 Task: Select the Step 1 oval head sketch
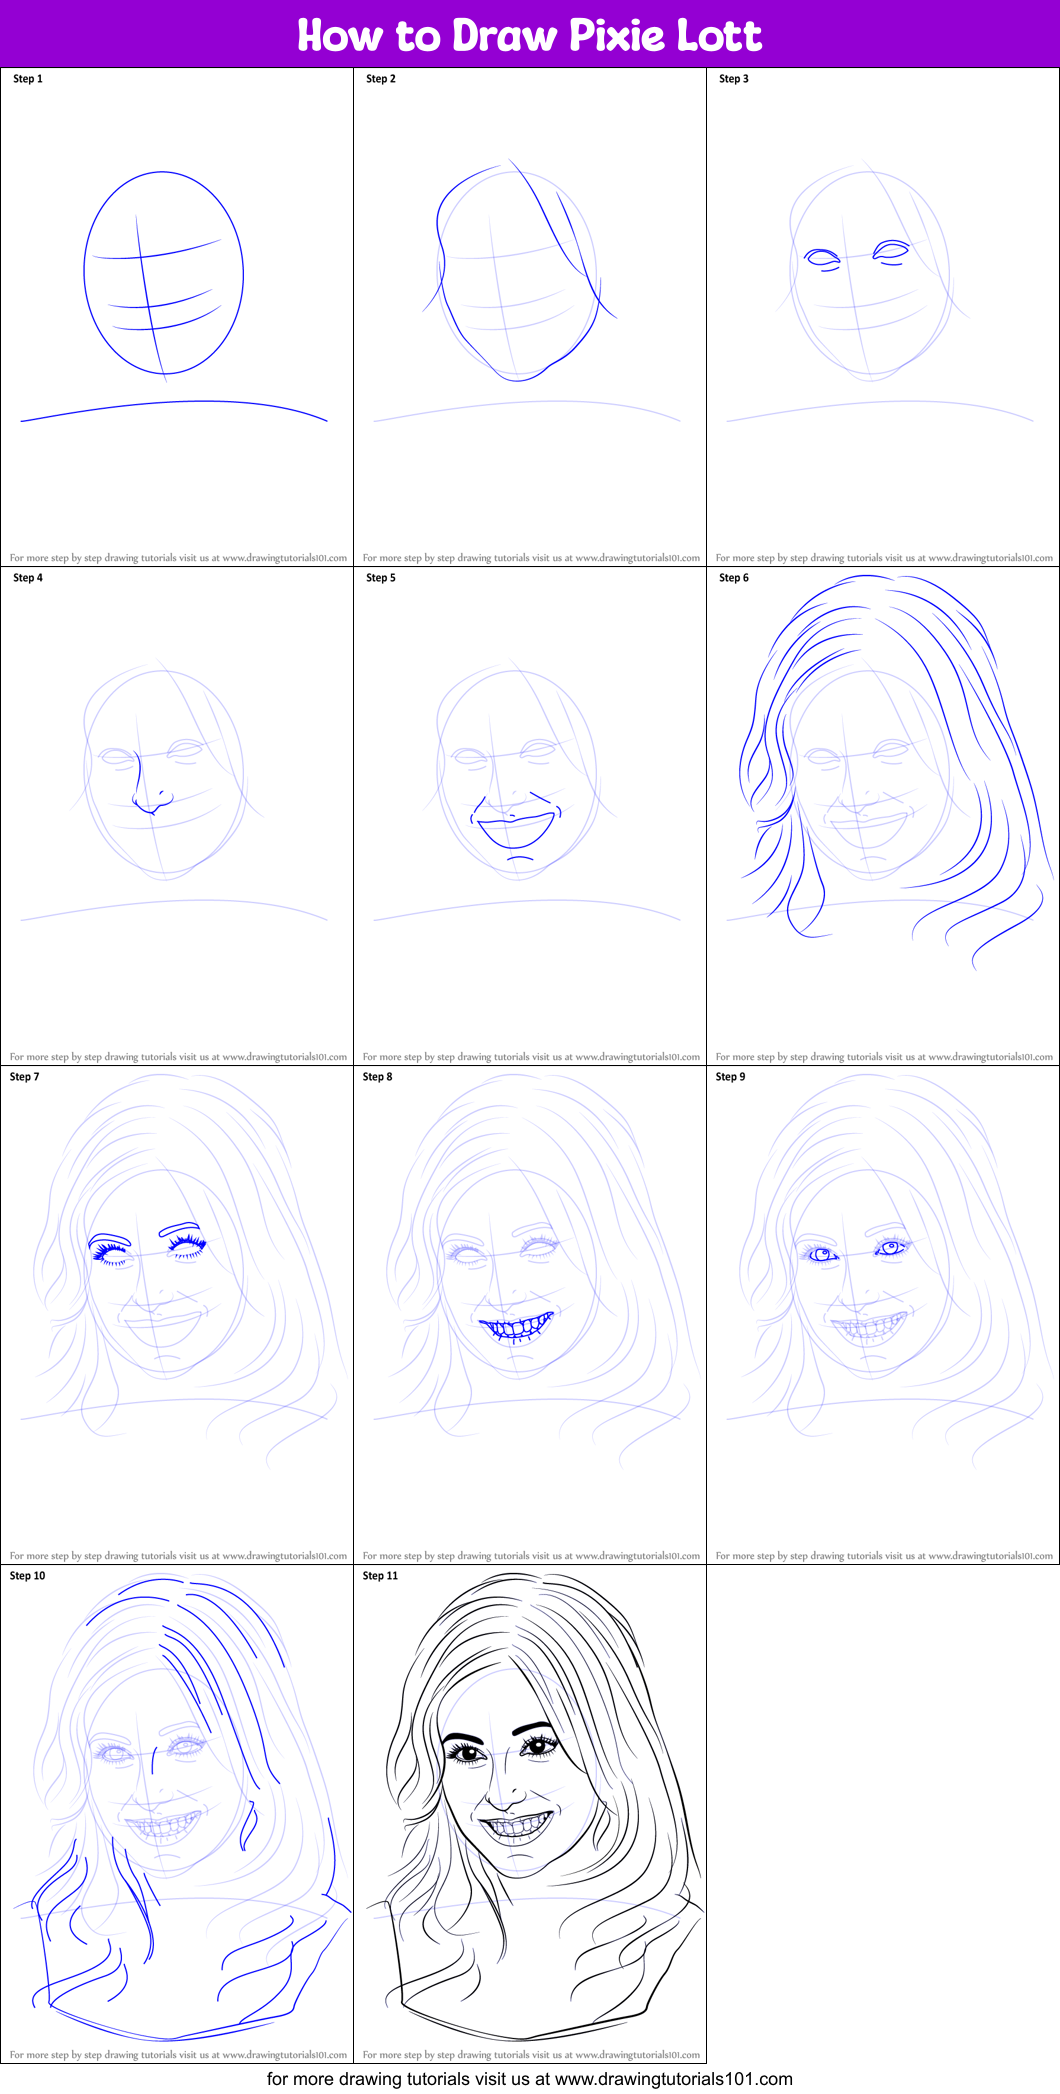(164, 275)
